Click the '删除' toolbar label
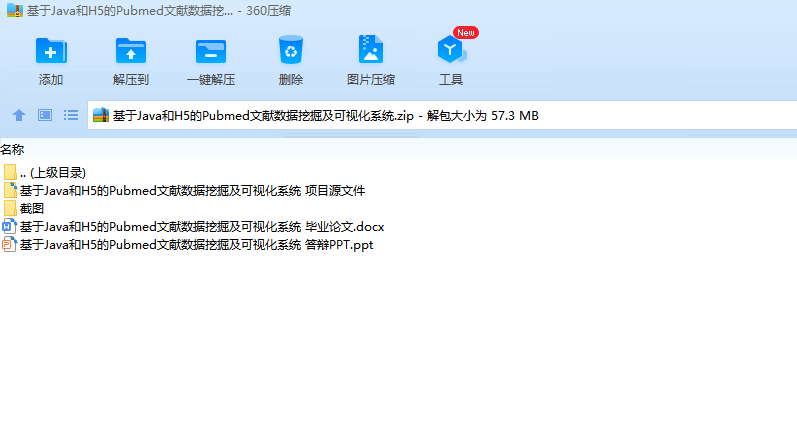Viewport: 797px width, 425px height. 291,80
